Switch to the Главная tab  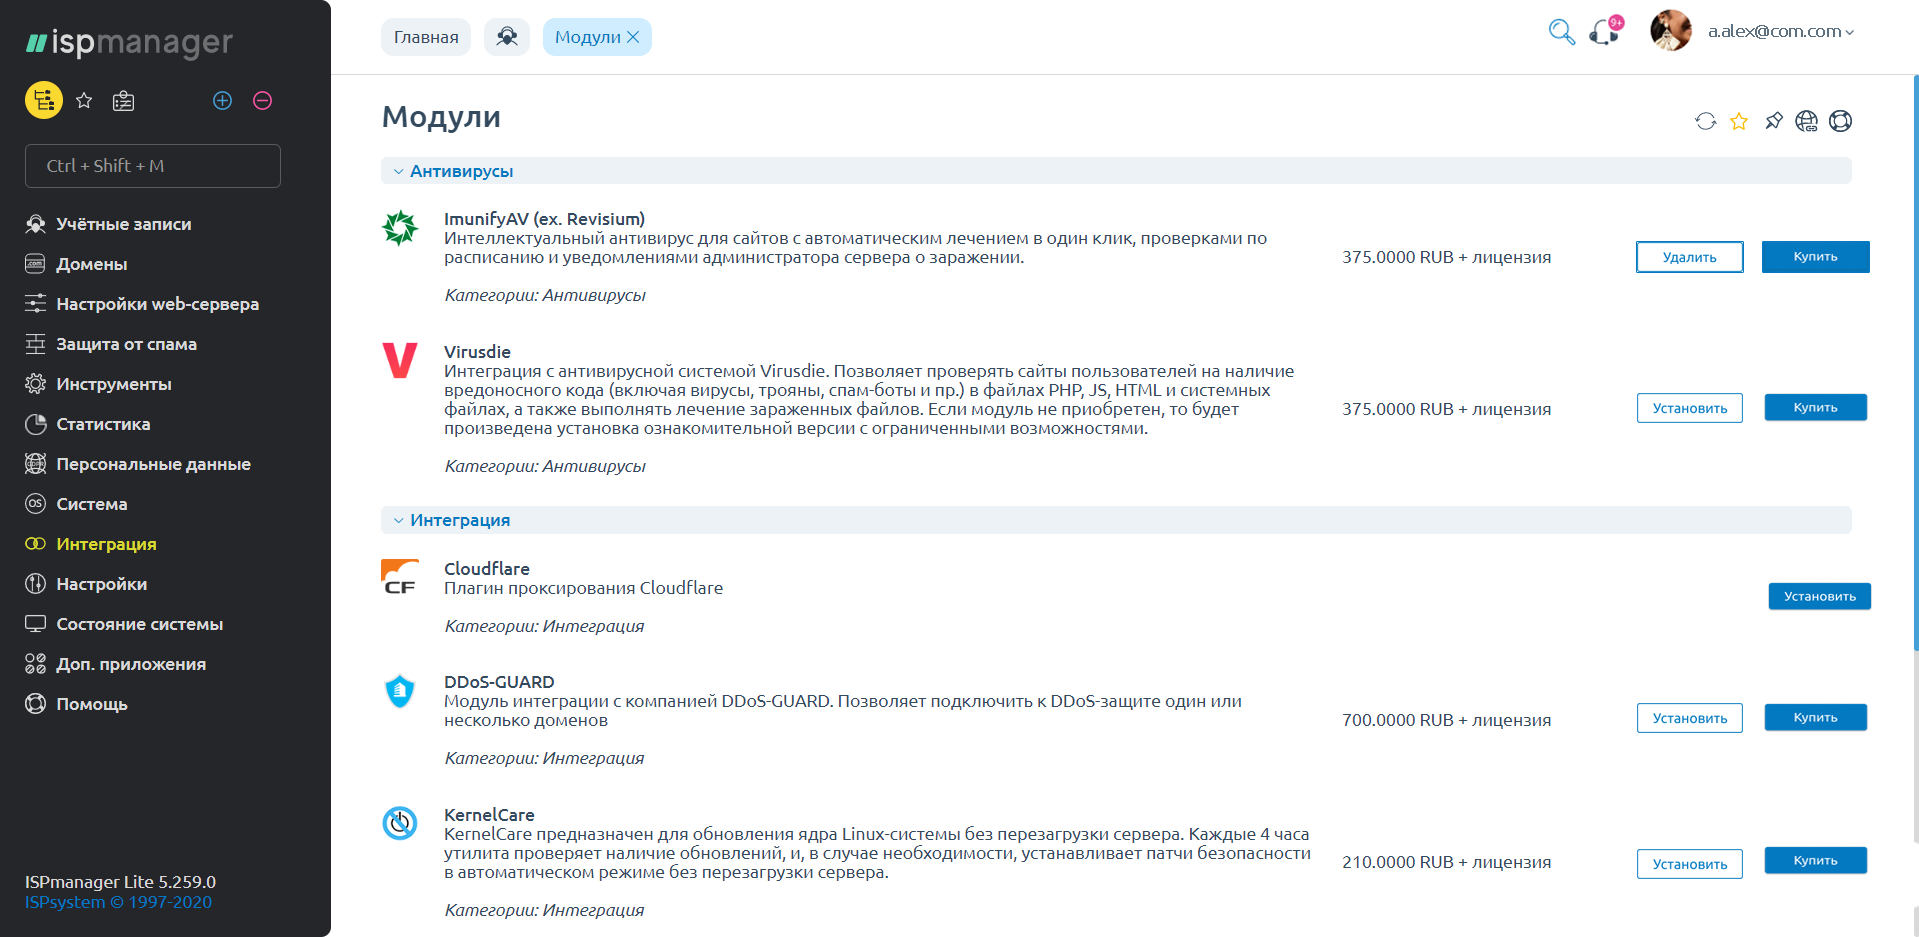pos(426,37)
